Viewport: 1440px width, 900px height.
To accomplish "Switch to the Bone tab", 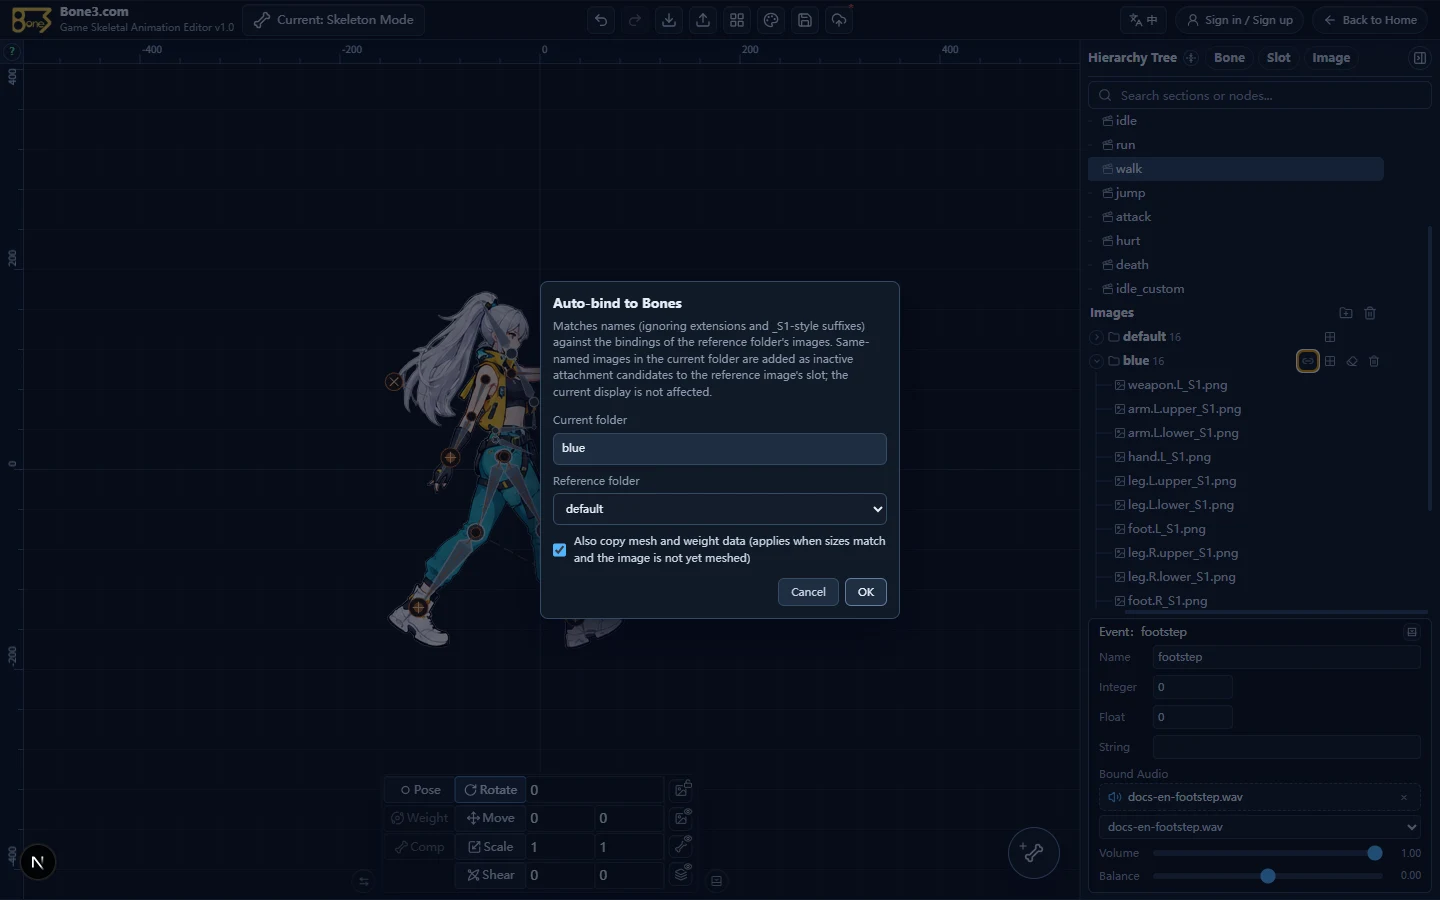I will coord(1229,58).
